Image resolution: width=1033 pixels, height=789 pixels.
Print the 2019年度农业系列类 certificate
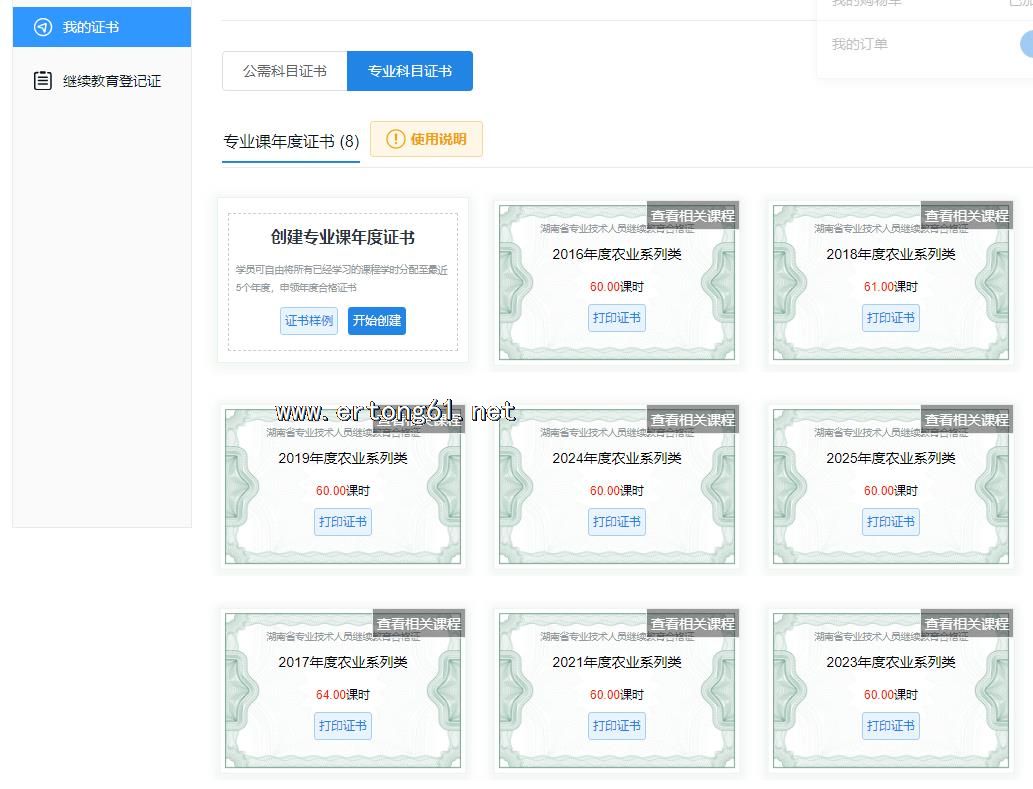[x=342, y=522]
